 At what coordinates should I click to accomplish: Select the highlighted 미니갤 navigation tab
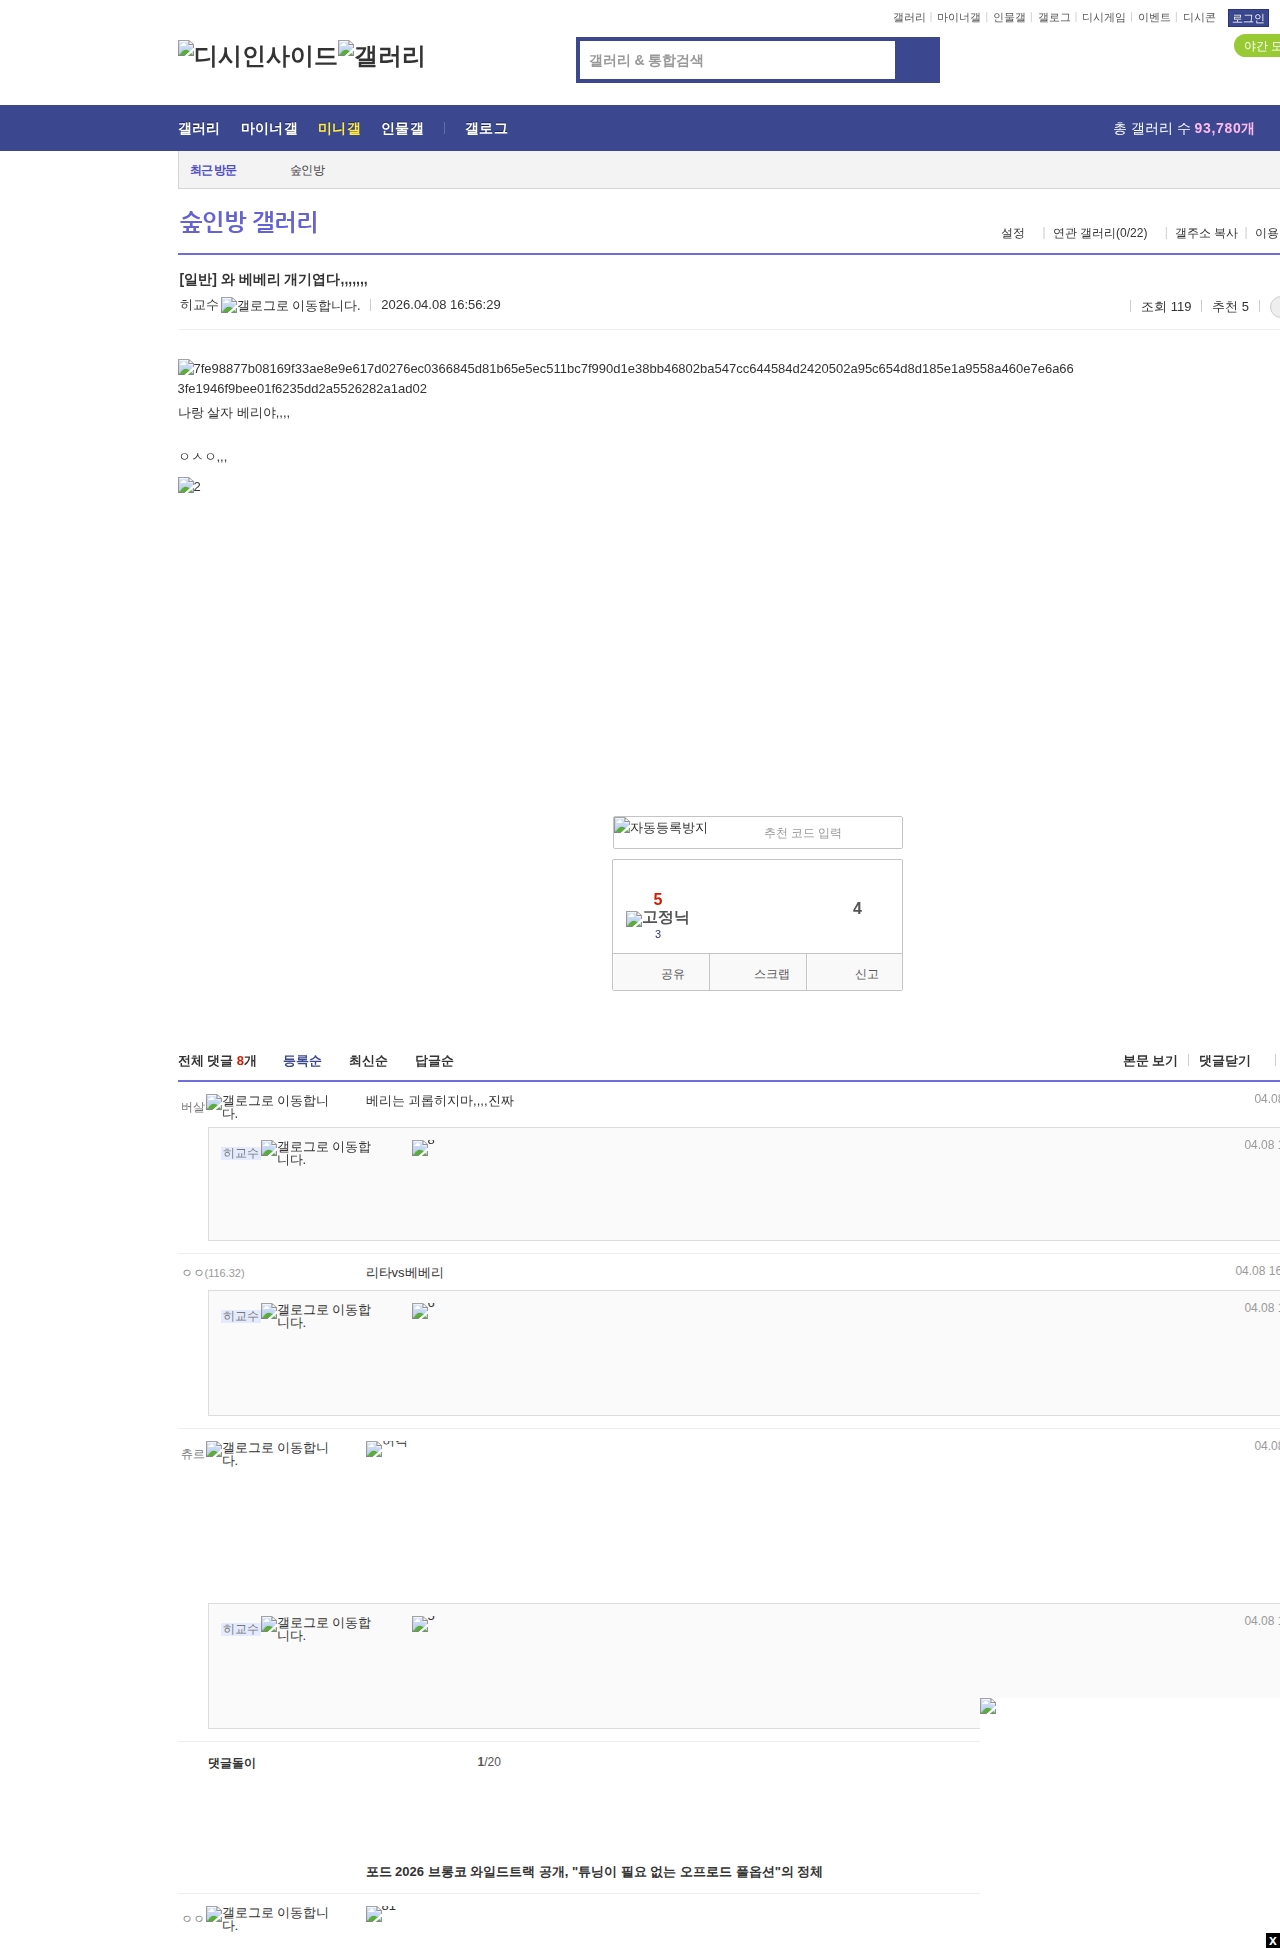pyautogui.click(x=339, y=129)
